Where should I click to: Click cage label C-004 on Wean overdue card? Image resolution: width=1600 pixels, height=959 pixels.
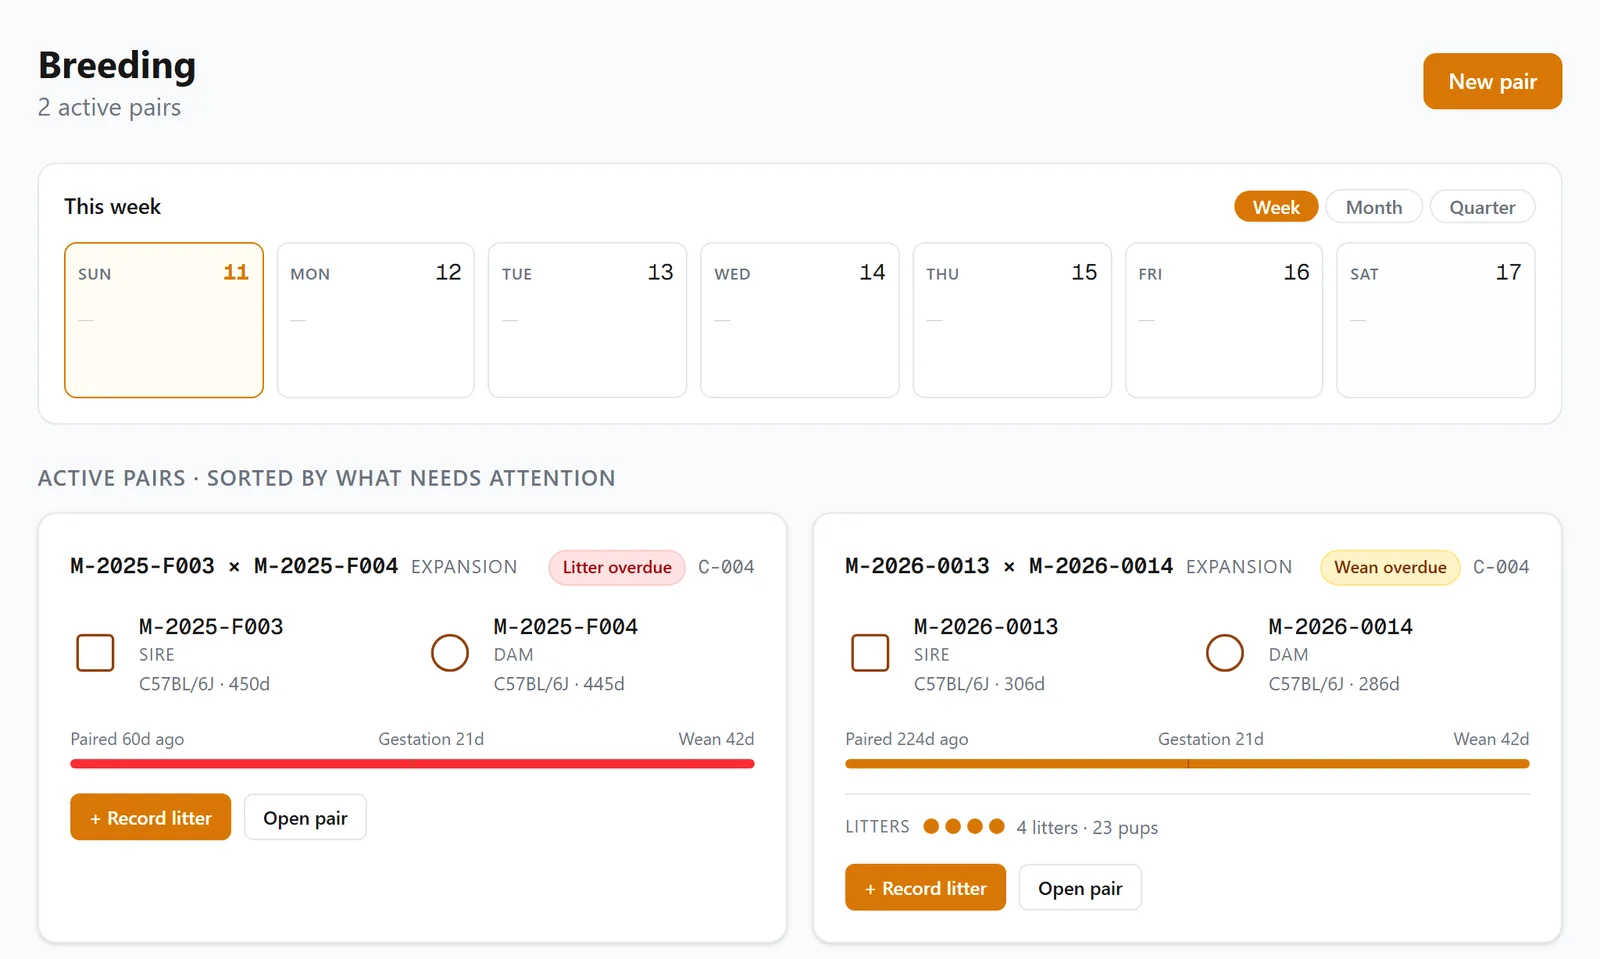coord(1501,567)
